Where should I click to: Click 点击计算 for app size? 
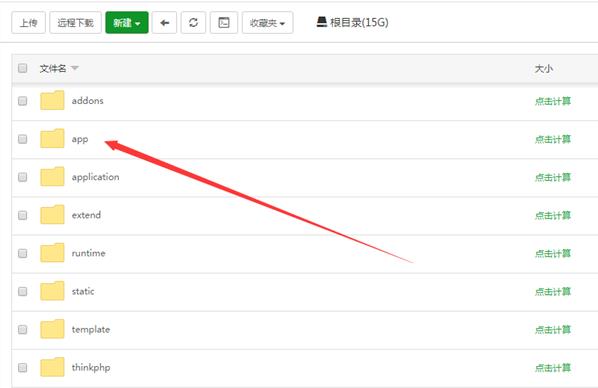point(553,139)
